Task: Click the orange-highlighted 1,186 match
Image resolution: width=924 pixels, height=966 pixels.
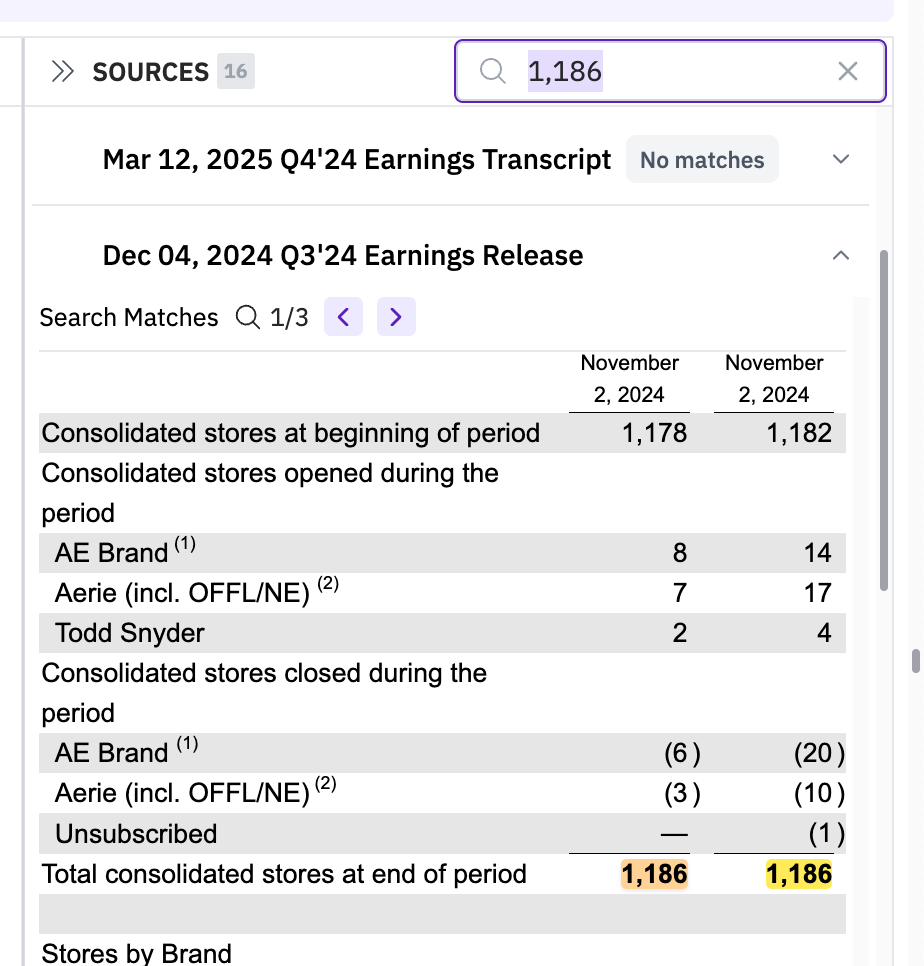Action: click(x=655, y=874)
